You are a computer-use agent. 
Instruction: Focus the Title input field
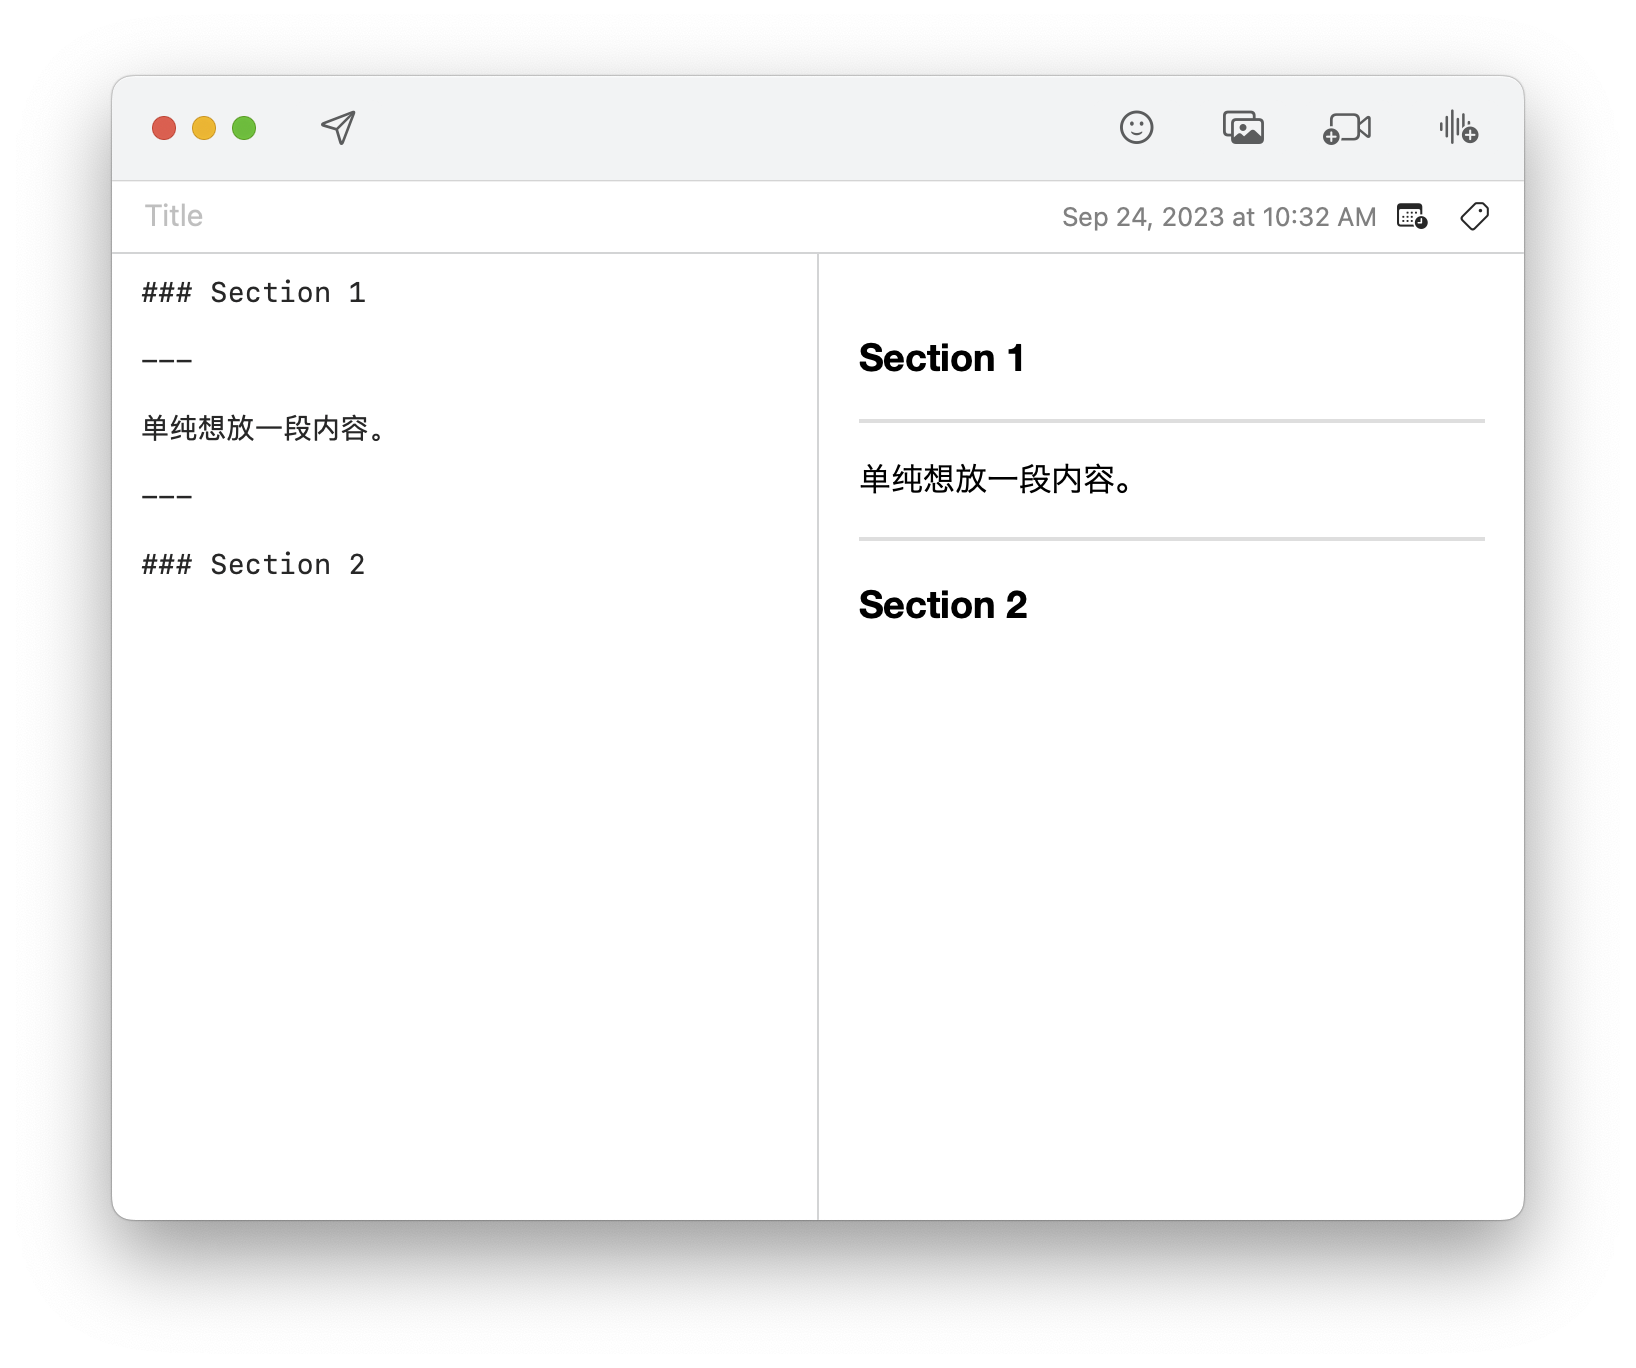[400, 216]
